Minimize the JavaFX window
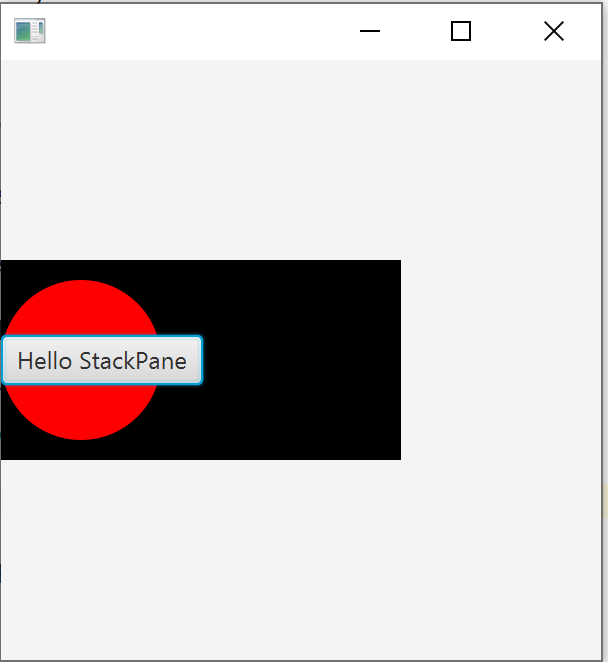The image size is (608, 662). [370, 32]
